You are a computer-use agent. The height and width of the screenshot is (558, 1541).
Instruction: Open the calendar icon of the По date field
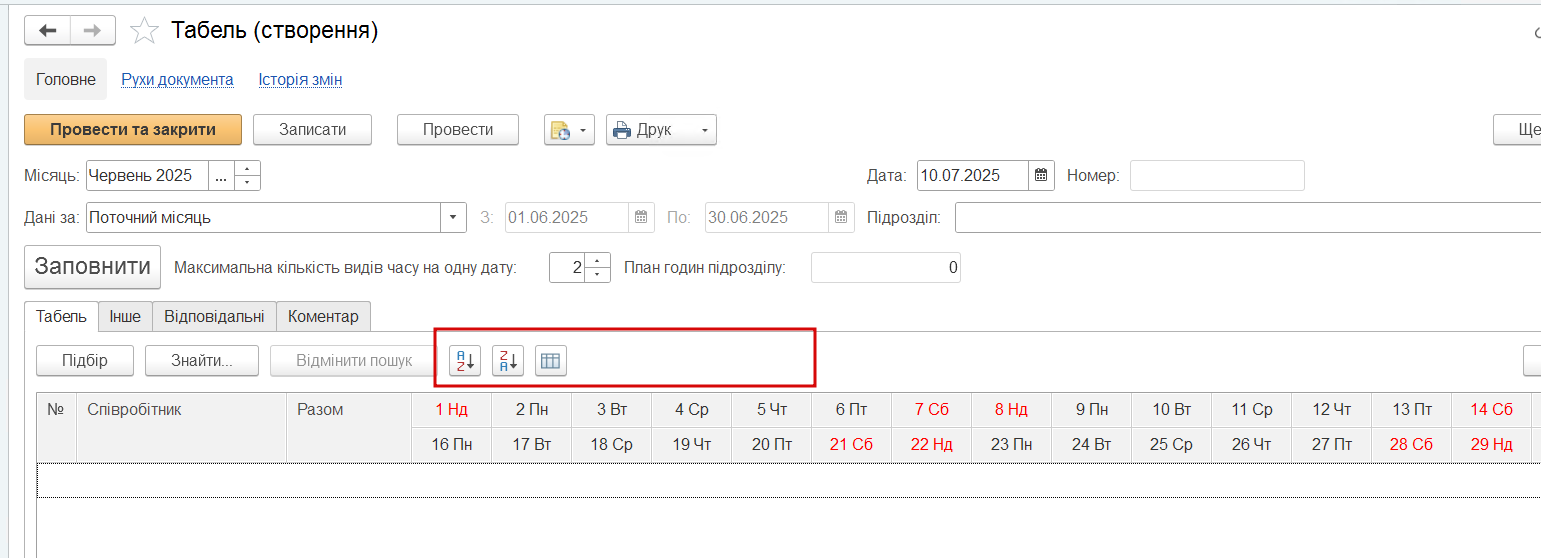842,217
